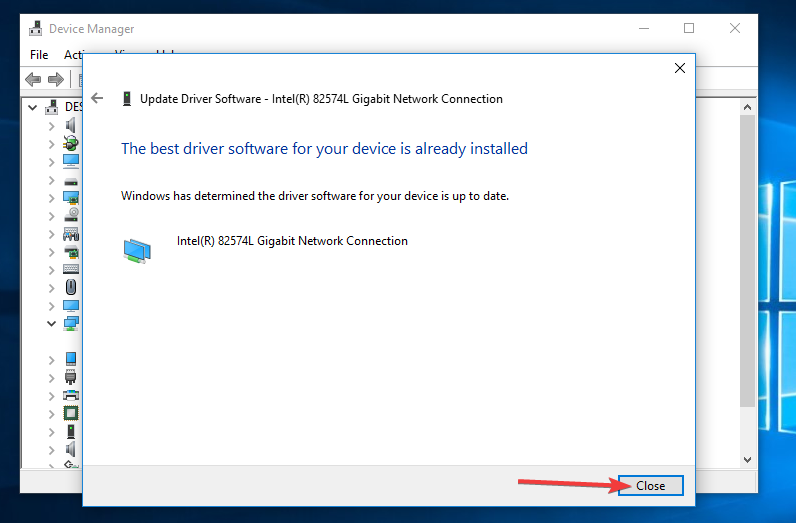The width and height of the screenshot is (796, 523).
Task: Click the Portable Devices icon
Action: click(x=71, y=359)
